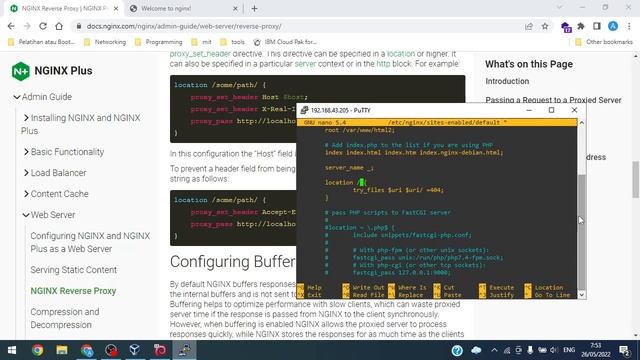Click the 'try_files $uri $uri/ =404;' line
640x360 pixels.
(x=398, y=190)
